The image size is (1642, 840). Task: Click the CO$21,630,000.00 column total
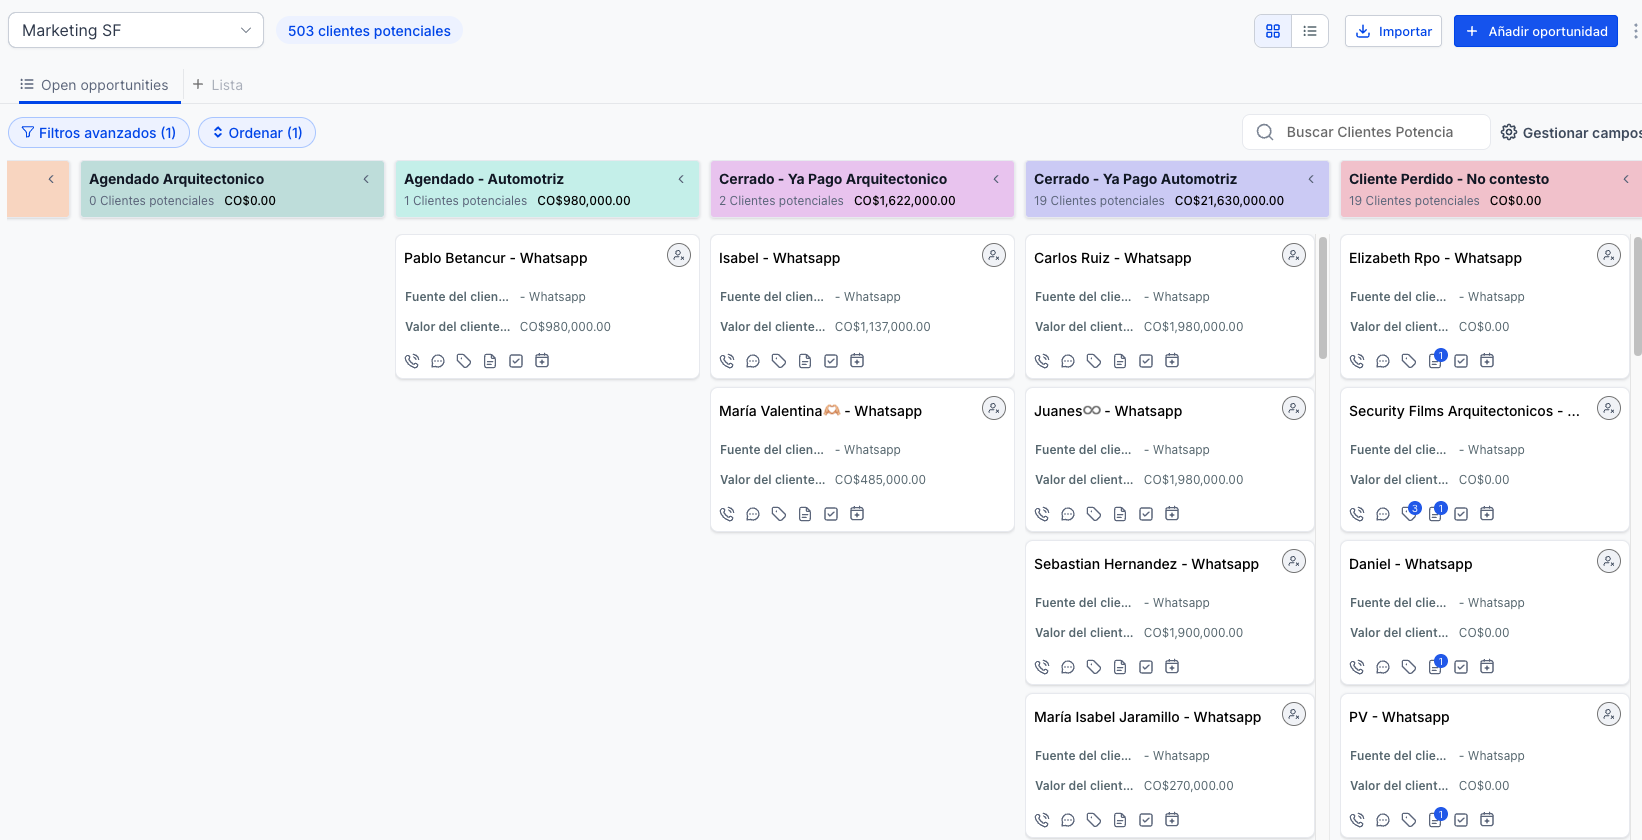tap(1229, 201)
